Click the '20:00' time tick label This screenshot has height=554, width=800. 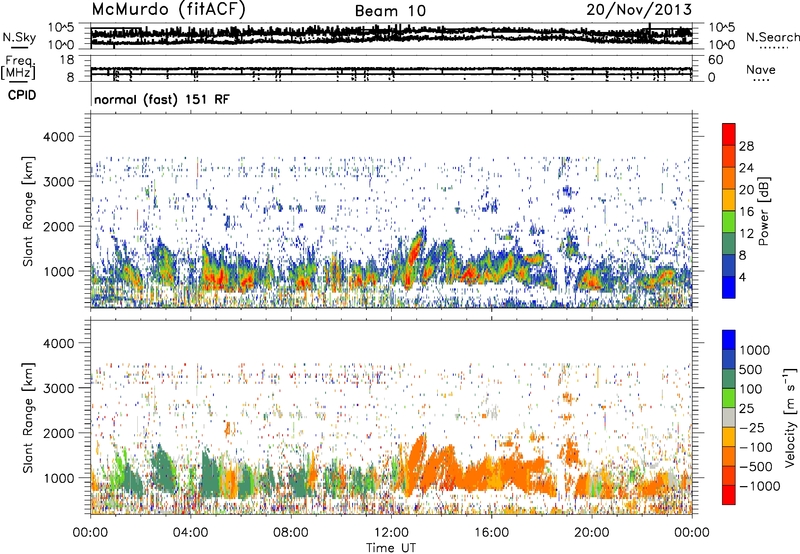(591, 533)
